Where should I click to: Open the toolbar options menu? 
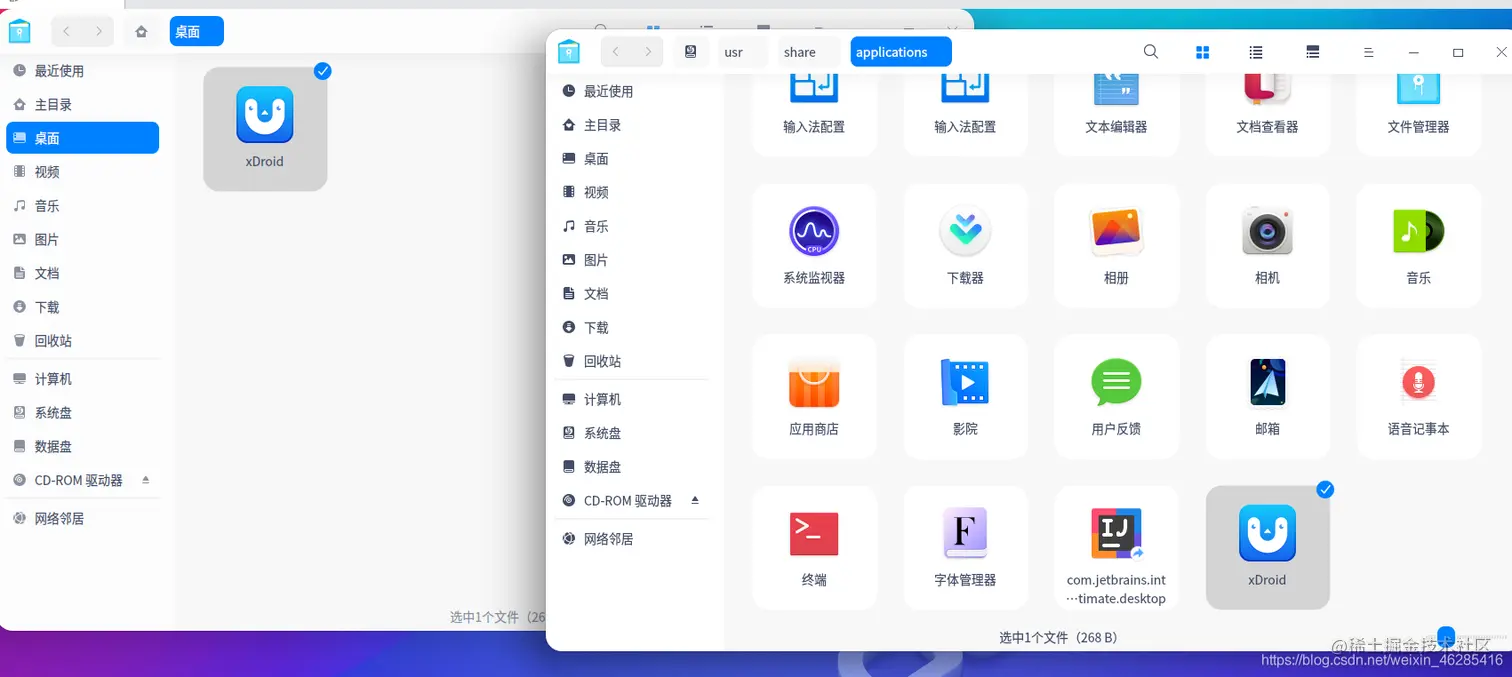click(x=1368, y=51)
